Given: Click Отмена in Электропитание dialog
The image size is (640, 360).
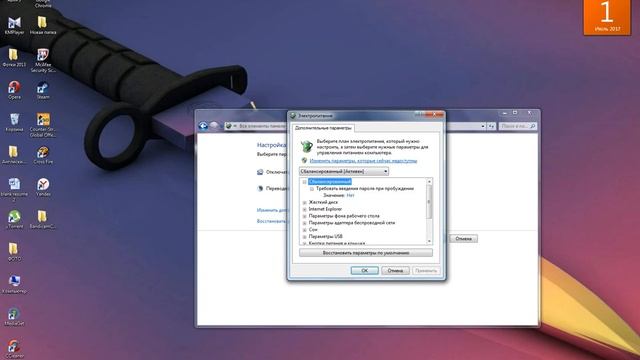Looking at the screenshot, I should pos(395,271).
